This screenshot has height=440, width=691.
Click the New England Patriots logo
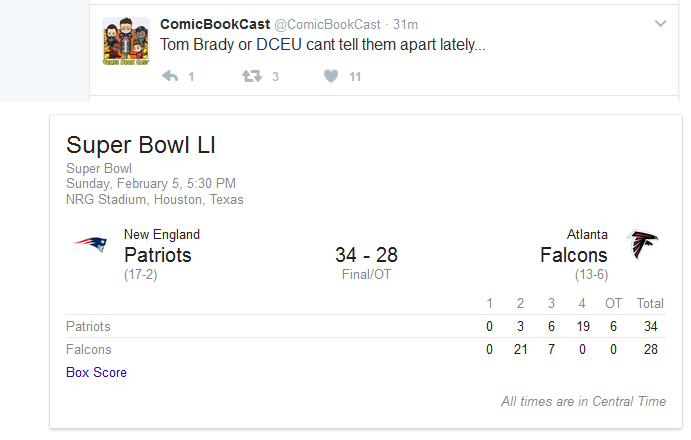point(91,243)
